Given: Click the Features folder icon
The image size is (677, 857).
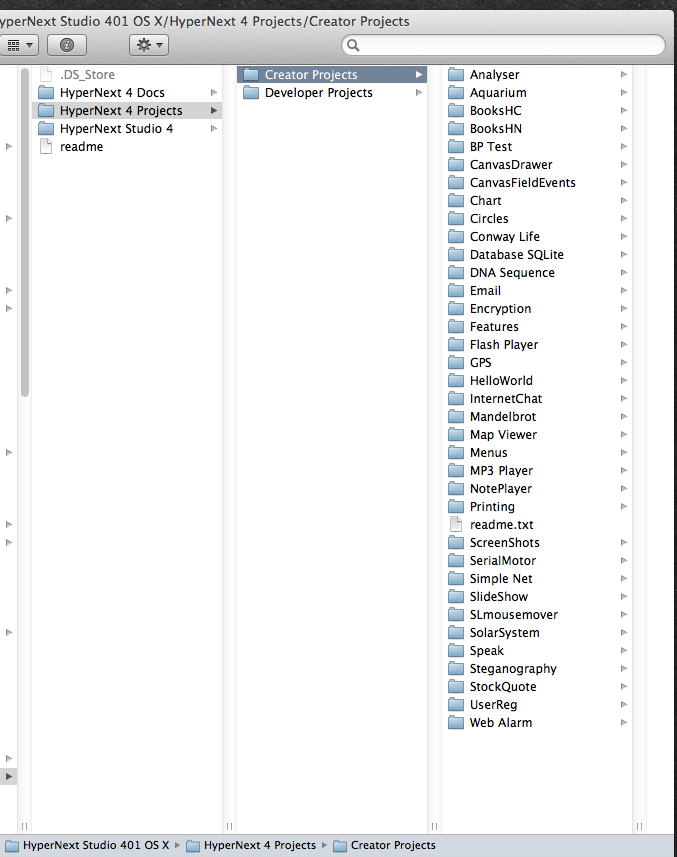Looking at the screenshot, I should 456,327.
